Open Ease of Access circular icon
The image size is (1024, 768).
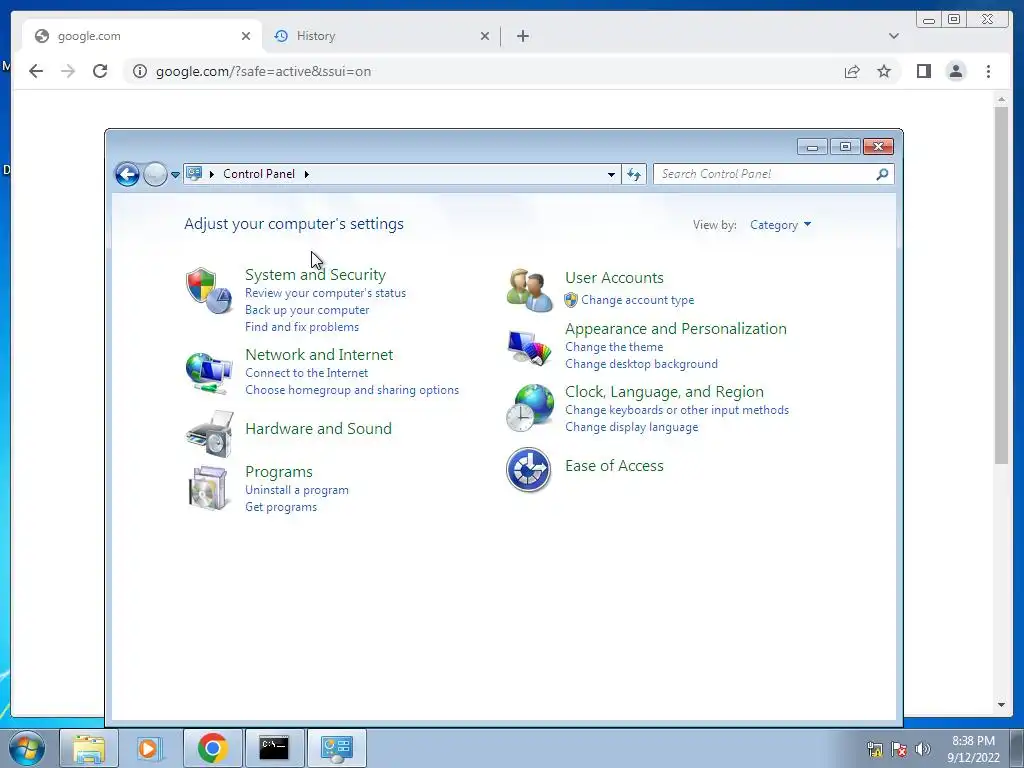click(528, 469)
